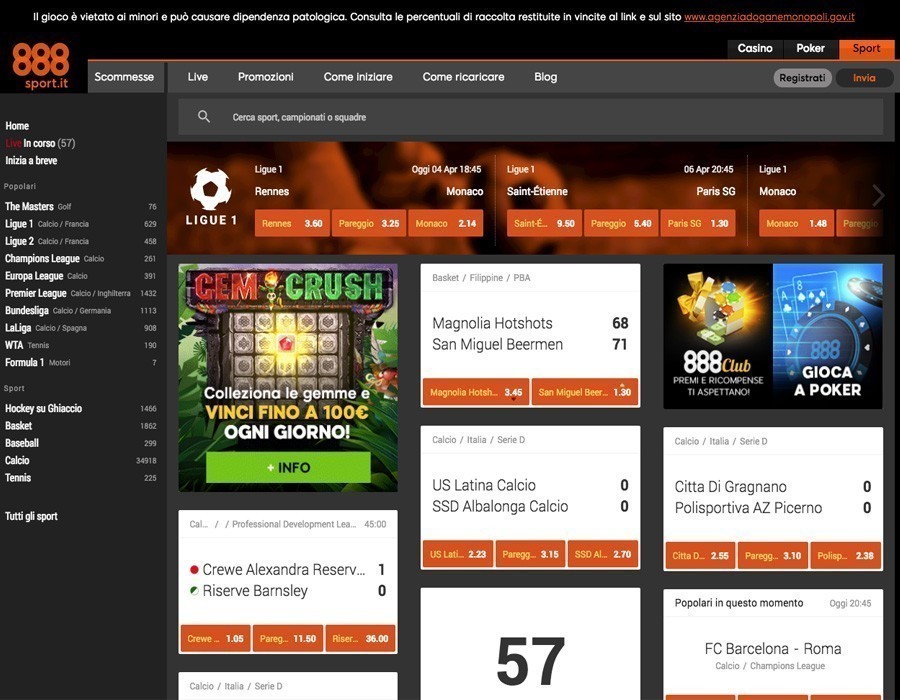
Task: Bet on Paris SG at 1.30
Action: 698,223
